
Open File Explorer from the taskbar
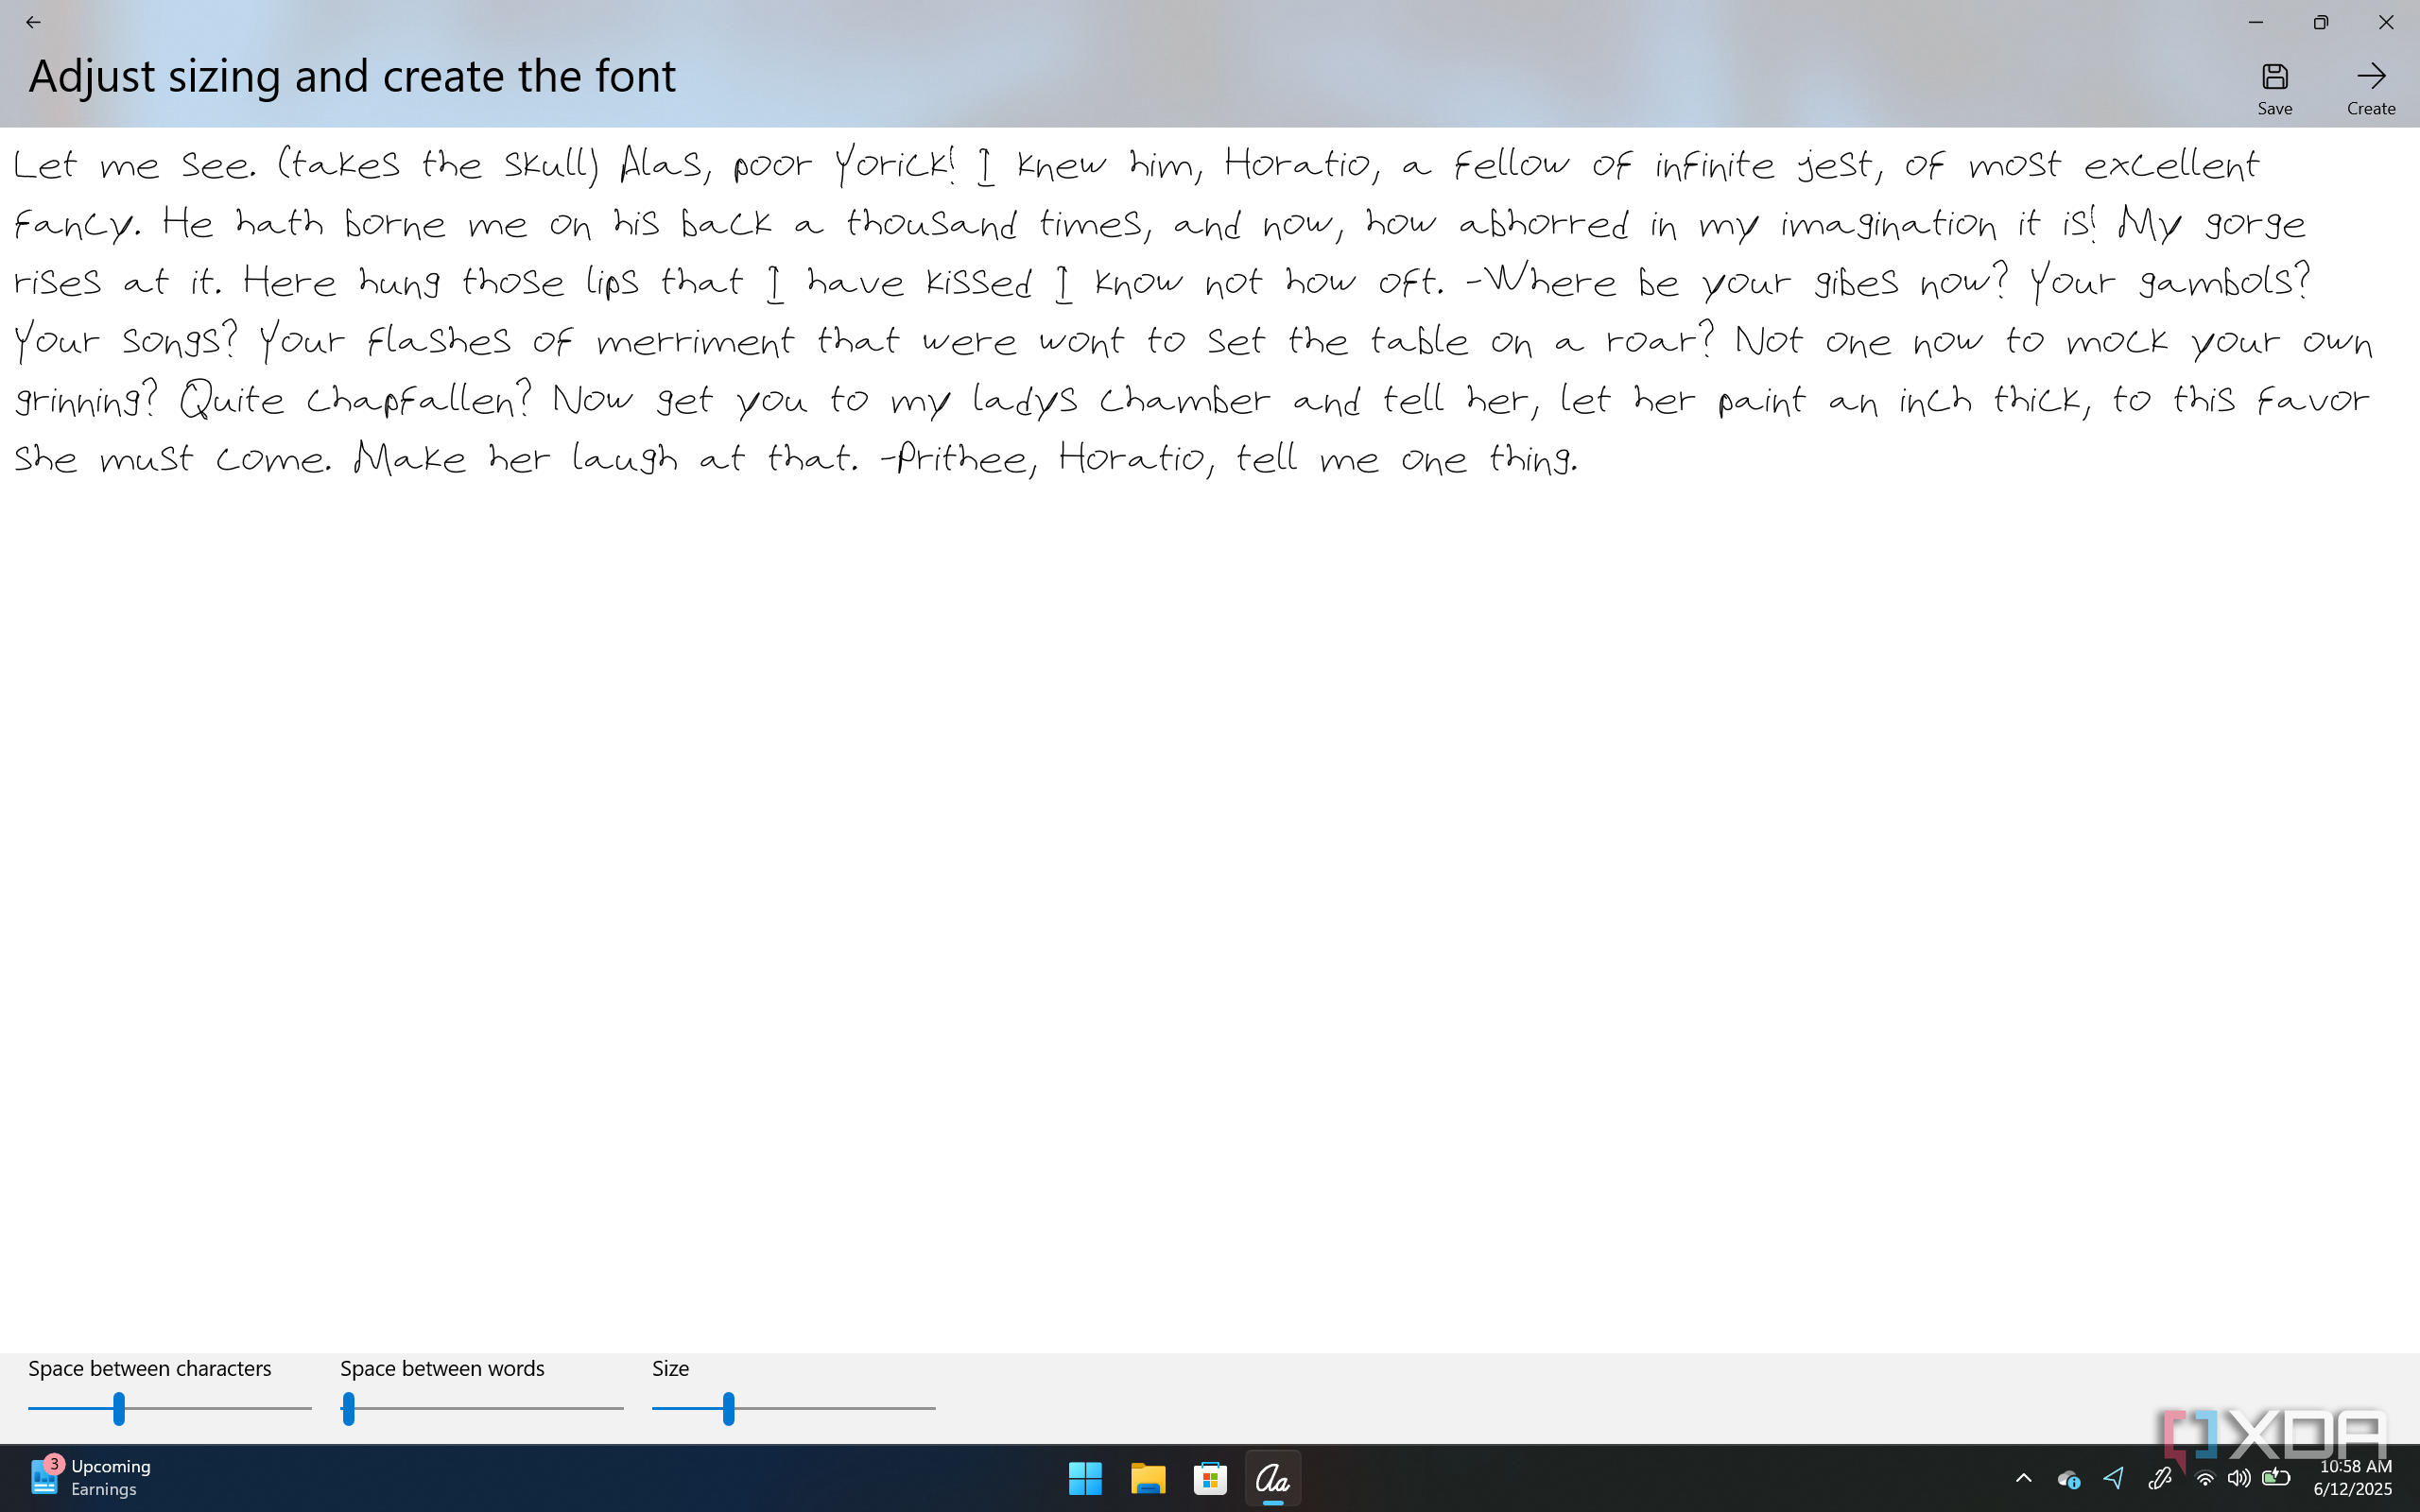point(1148,1478)
